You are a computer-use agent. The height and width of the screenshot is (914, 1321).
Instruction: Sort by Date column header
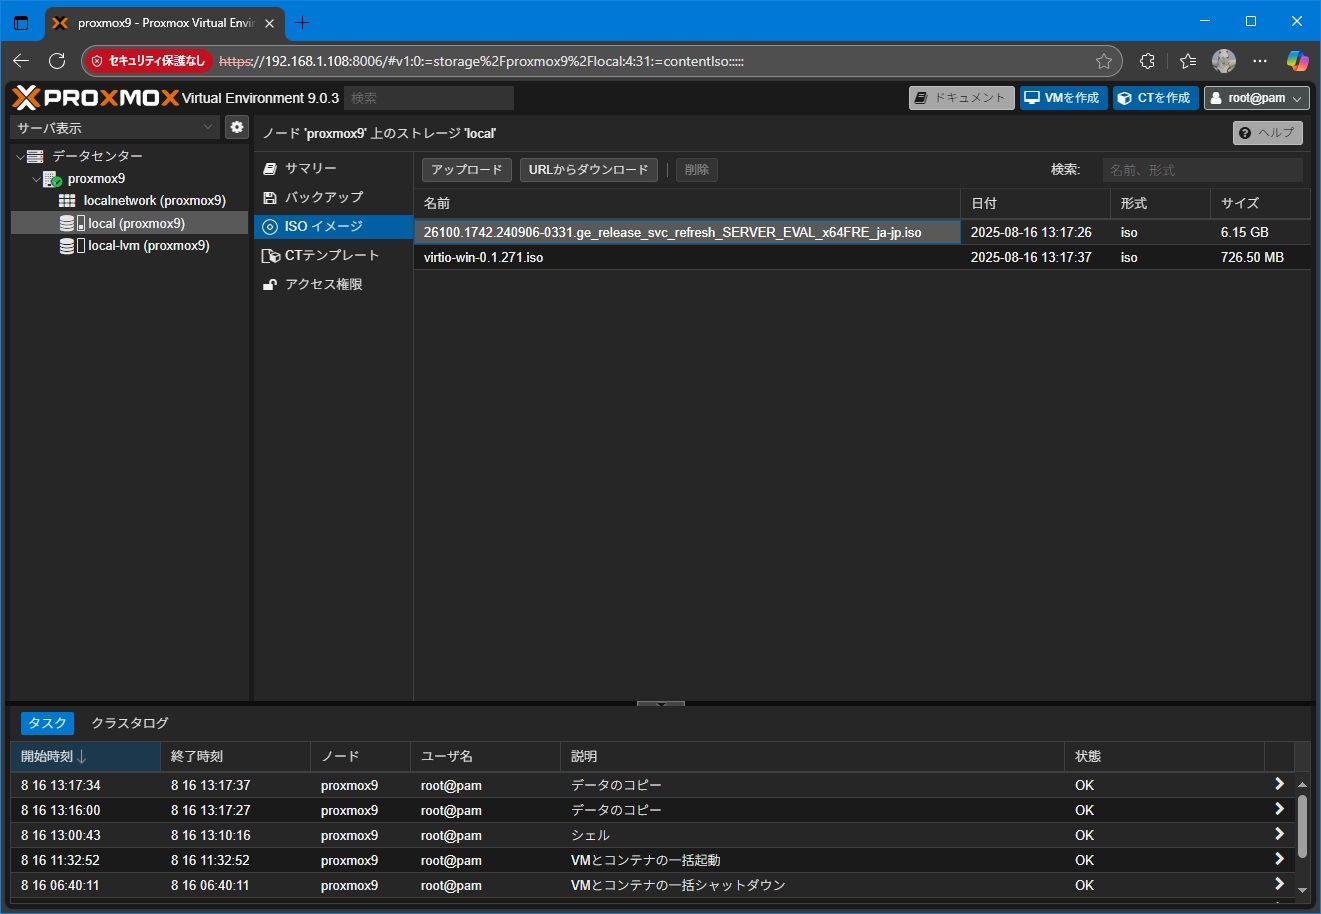(1035, 203)
